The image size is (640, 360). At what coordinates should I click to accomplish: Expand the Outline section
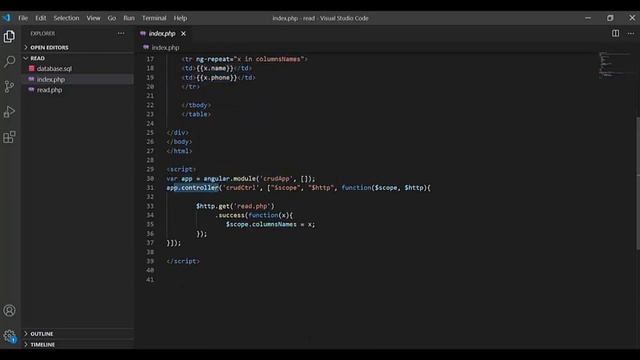pyautogui.click(x=42, y=333)
